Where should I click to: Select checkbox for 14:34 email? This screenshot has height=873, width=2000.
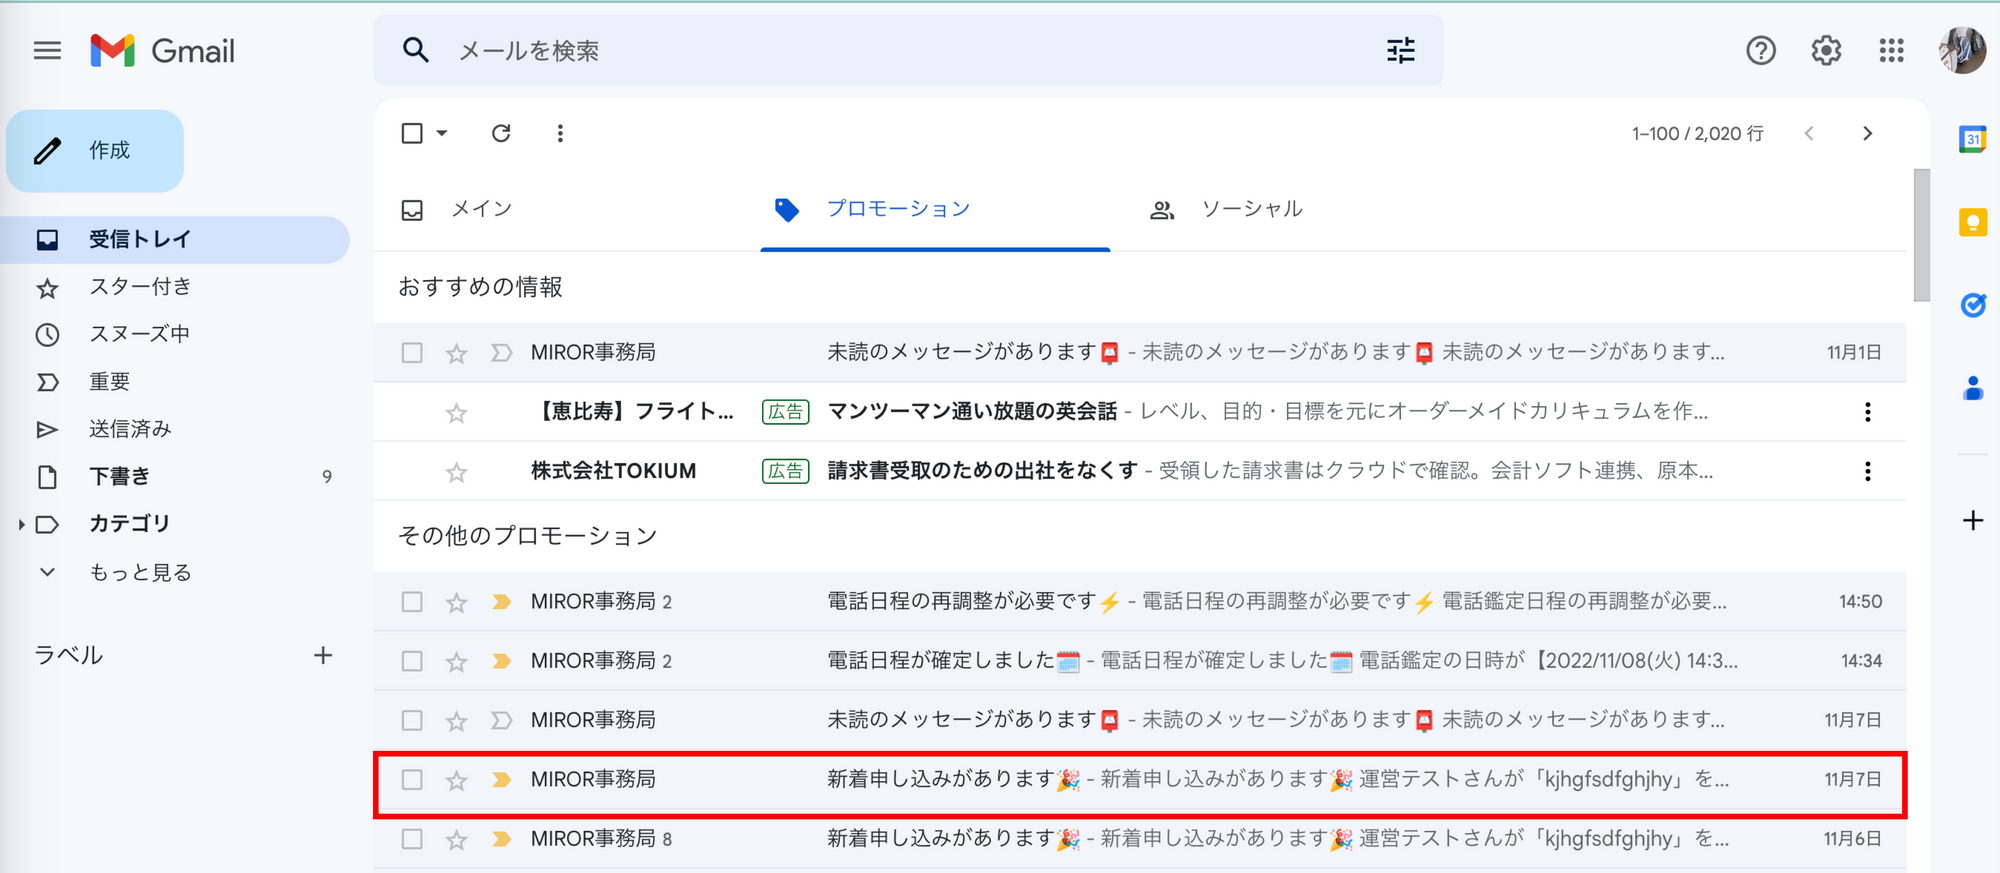[x=412, y=661]
